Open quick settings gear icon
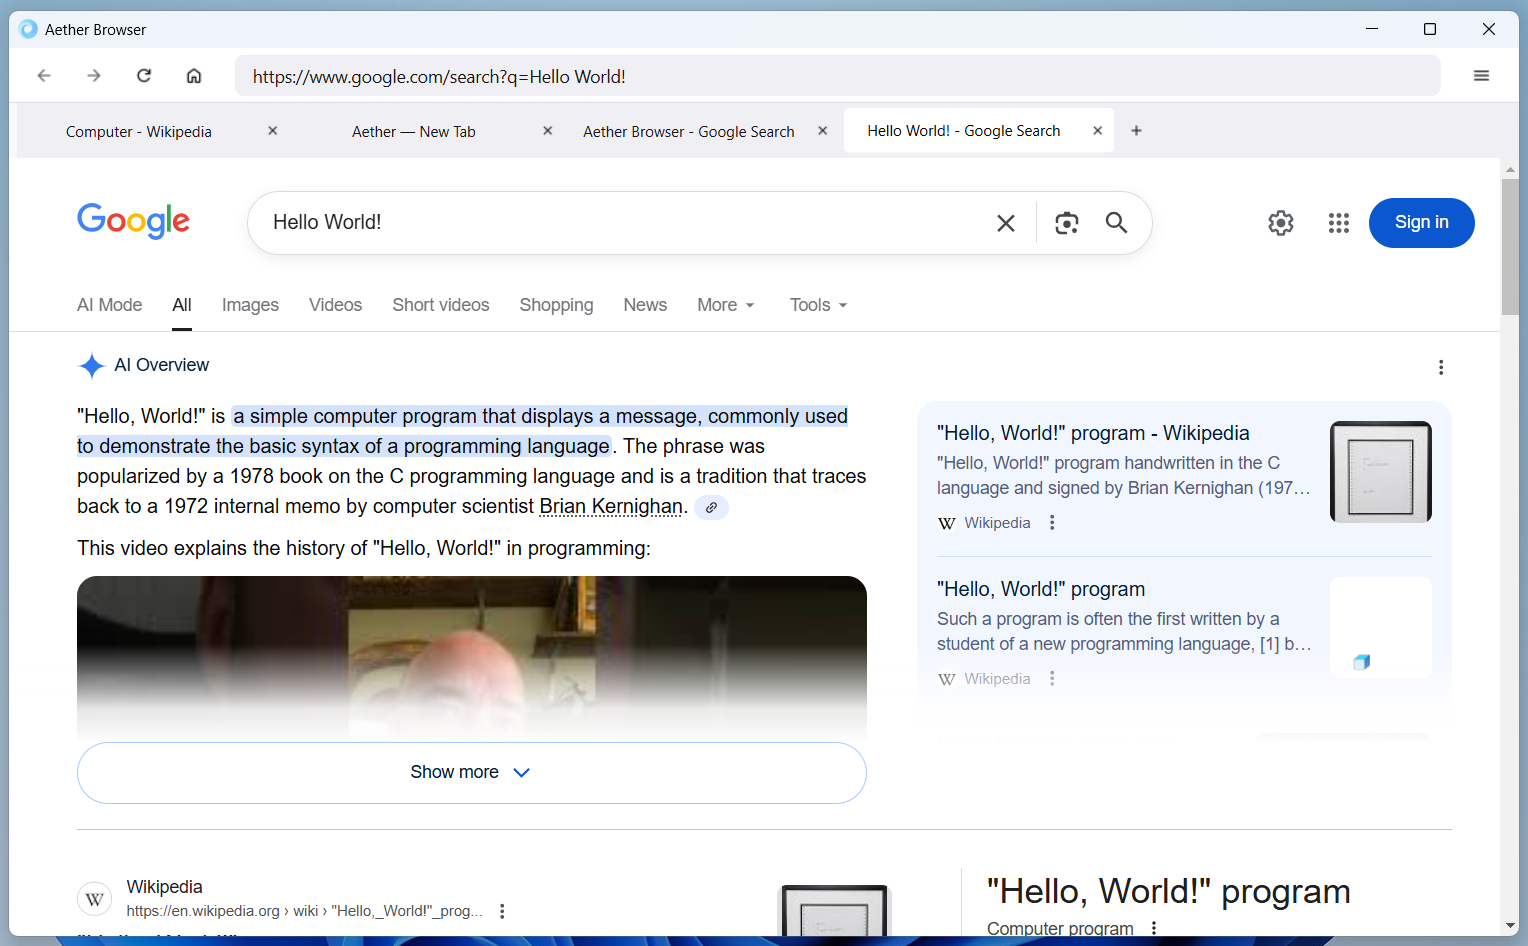 point(1281,223)
